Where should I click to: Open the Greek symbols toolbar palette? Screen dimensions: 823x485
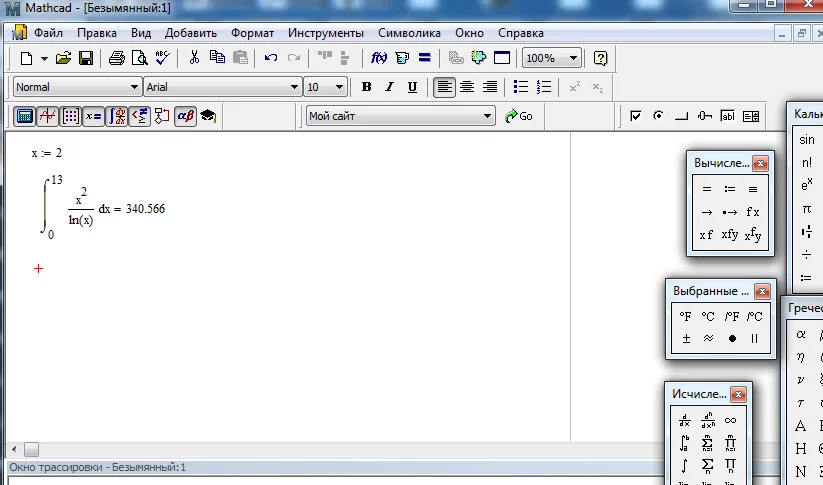pos(185,116)
